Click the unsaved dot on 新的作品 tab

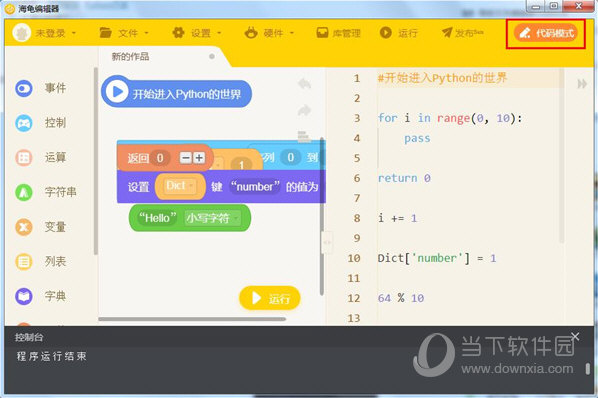coord(212,56)
